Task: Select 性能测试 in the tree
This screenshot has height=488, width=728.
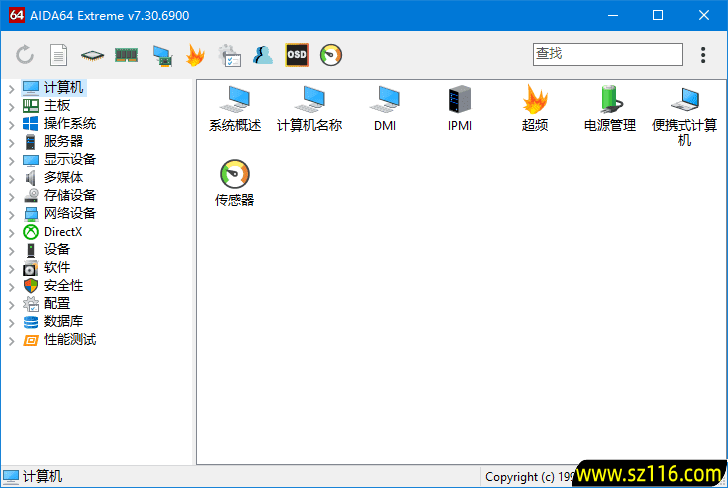Action: (70, 339)
